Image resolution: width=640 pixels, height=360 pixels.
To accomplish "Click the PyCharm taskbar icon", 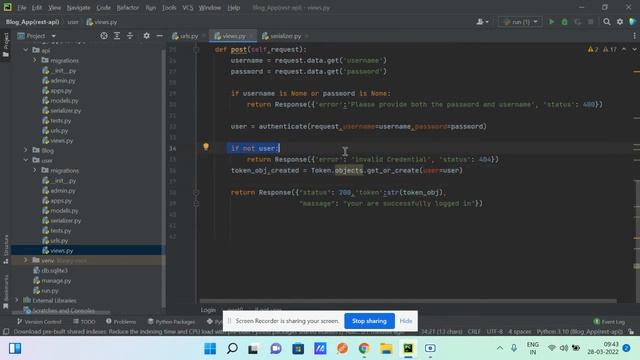I will [408, 349].
